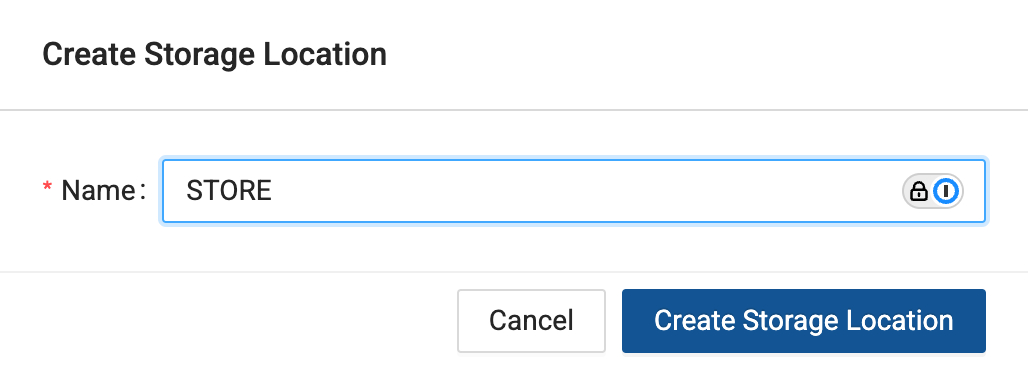1028x366 pixels.
Task: Select the blue circular 1Password logo
Action: point(946,192)
